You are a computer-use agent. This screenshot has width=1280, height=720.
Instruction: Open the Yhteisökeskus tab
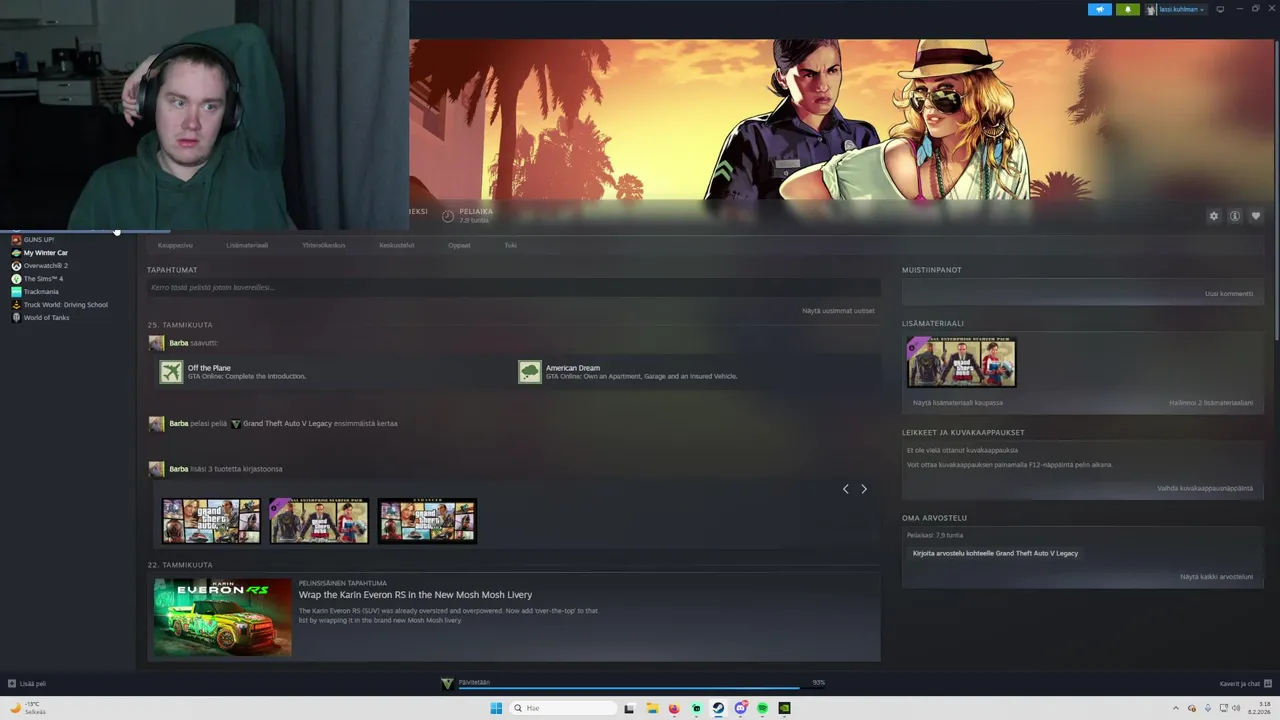(x=324, y=245)
